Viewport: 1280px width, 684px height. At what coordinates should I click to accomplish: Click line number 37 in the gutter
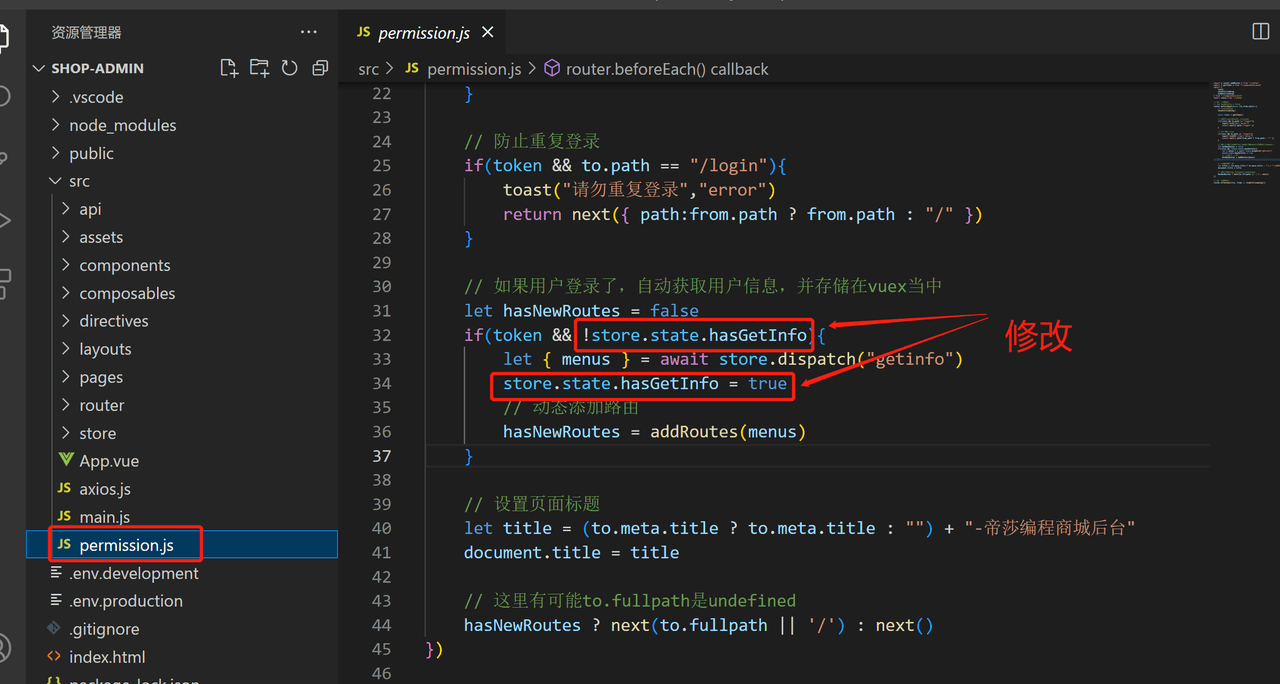click(x=382, y=456)
